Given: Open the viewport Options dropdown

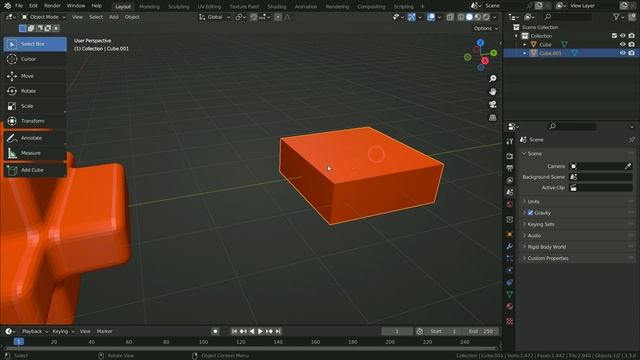Looking at the screenshot, I should click(485, 29).
